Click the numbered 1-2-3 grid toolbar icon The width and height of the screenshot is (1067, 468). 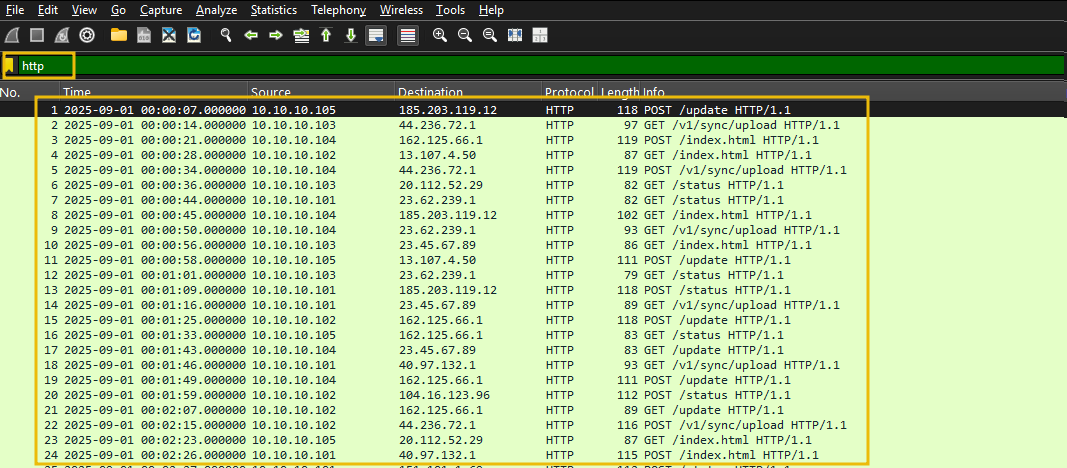[540, 35]
